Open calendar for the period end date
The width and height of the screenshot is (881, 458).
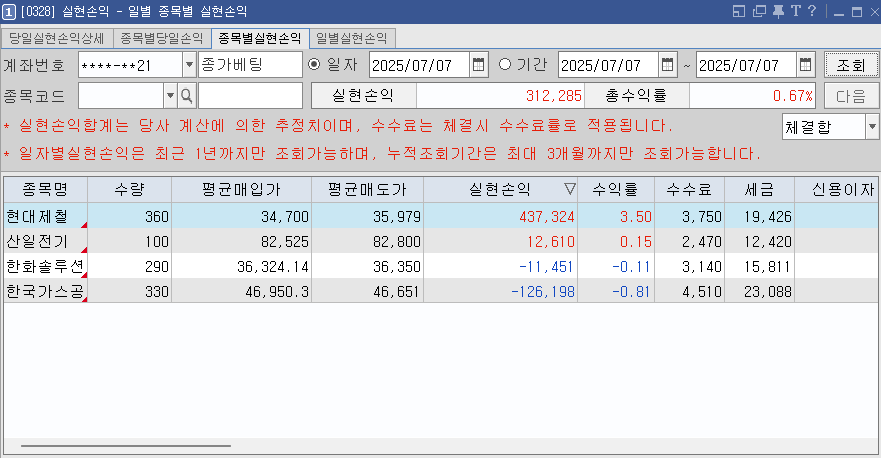(x=806, y=65)
